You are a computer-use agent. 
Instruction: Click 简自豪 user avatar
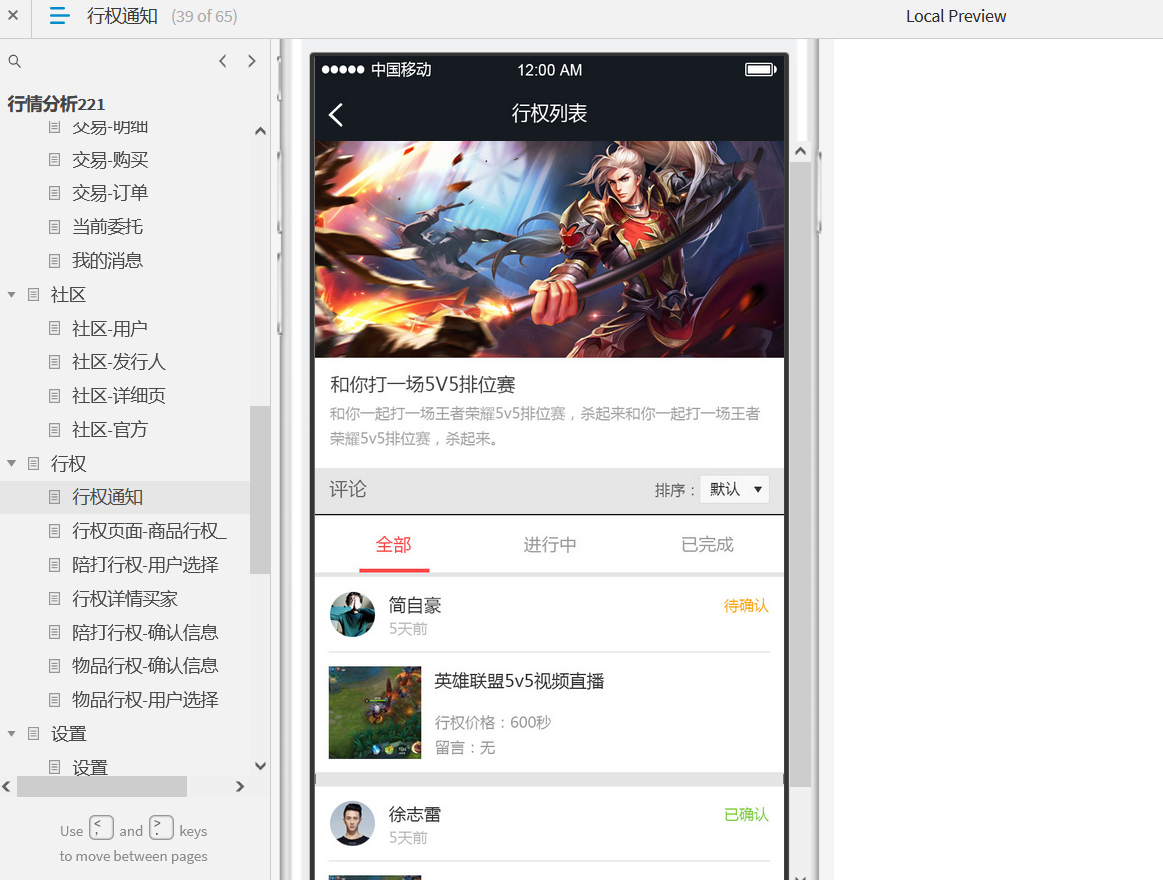[352, 614]
